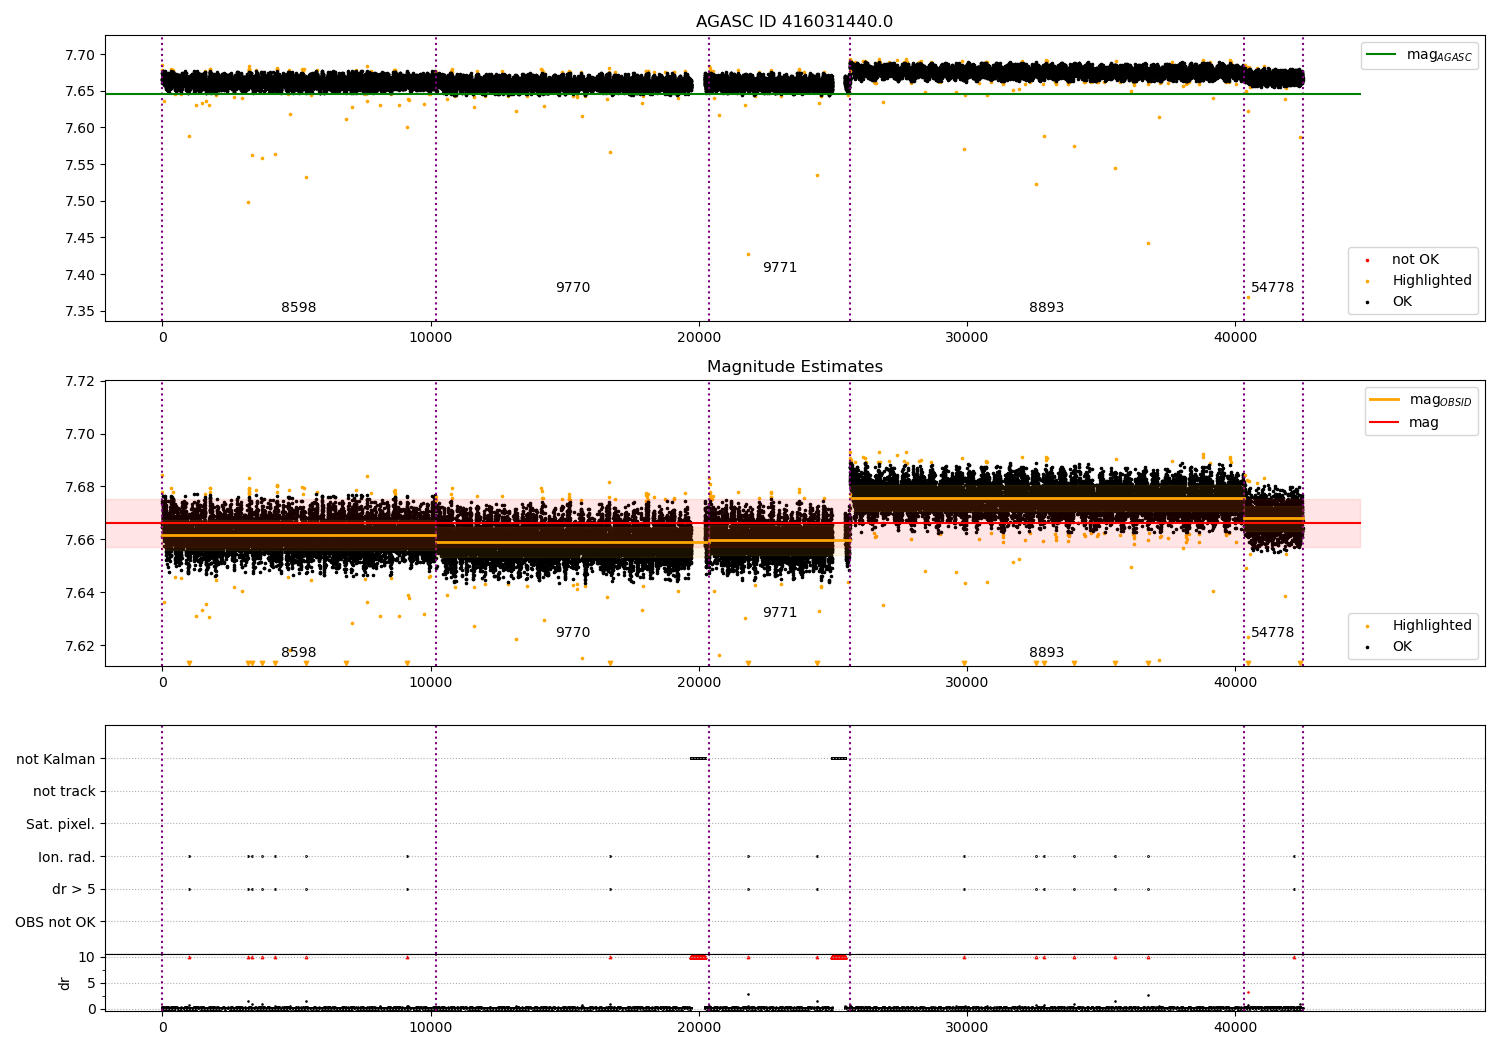Click obsid label 9771 in AGASC plot
Viewport: 1500px width, 1050px height.
pos(780,268)
